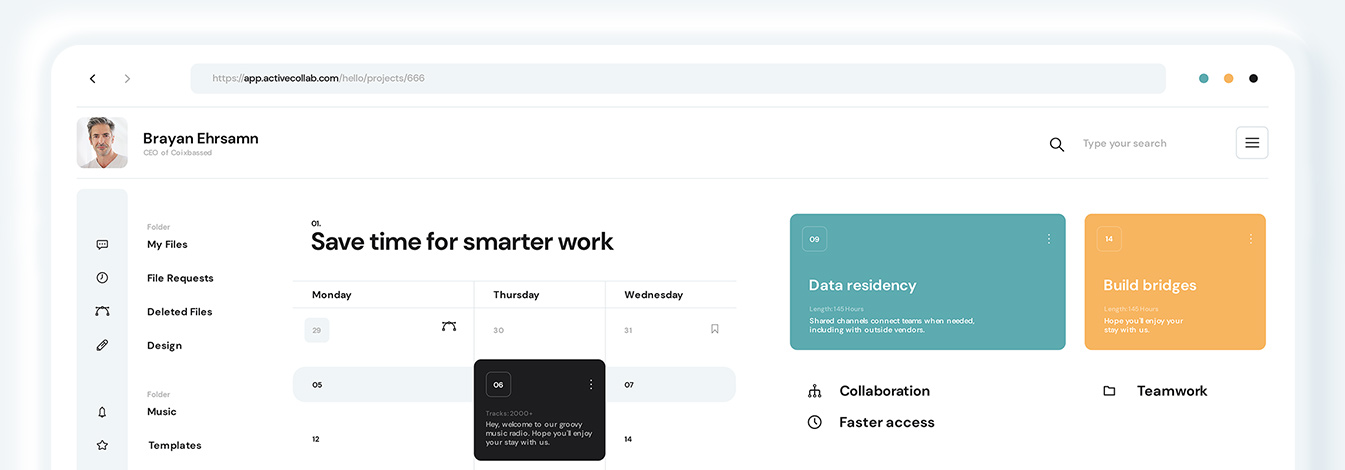Click the star favorites icon in sidebar
Image resolution: width=1345 pixels, height=470 pixels.
tap(102, 445)
